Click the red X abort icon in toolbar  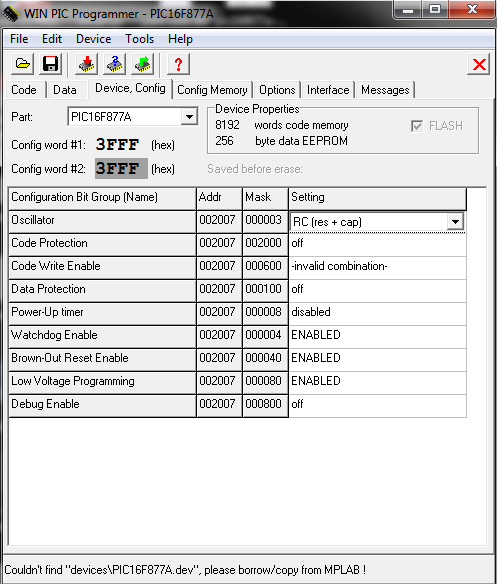[479, 64]
